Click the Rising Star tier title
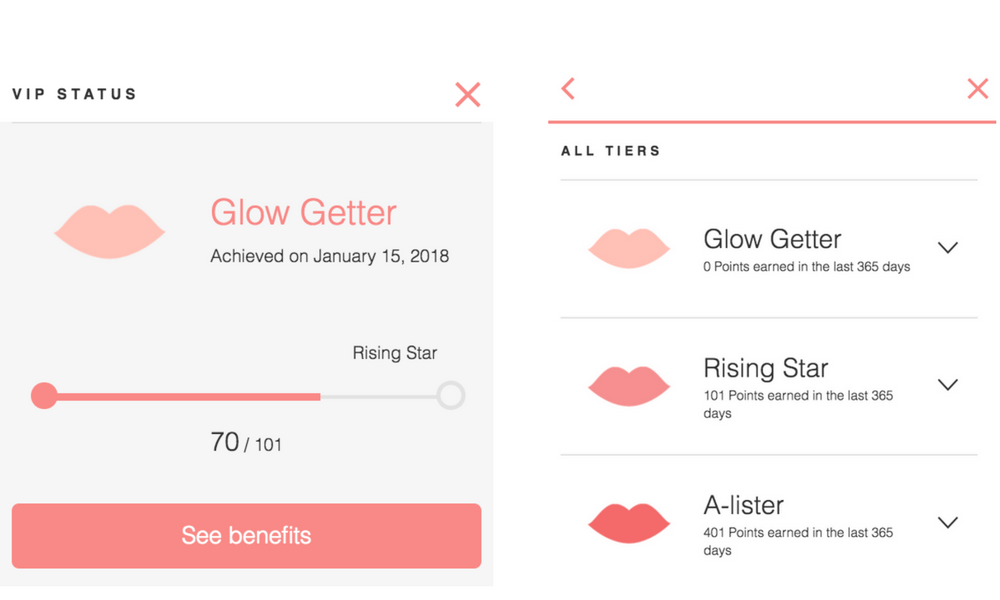Screen dimensions: 1000x600 coord(765,368)
